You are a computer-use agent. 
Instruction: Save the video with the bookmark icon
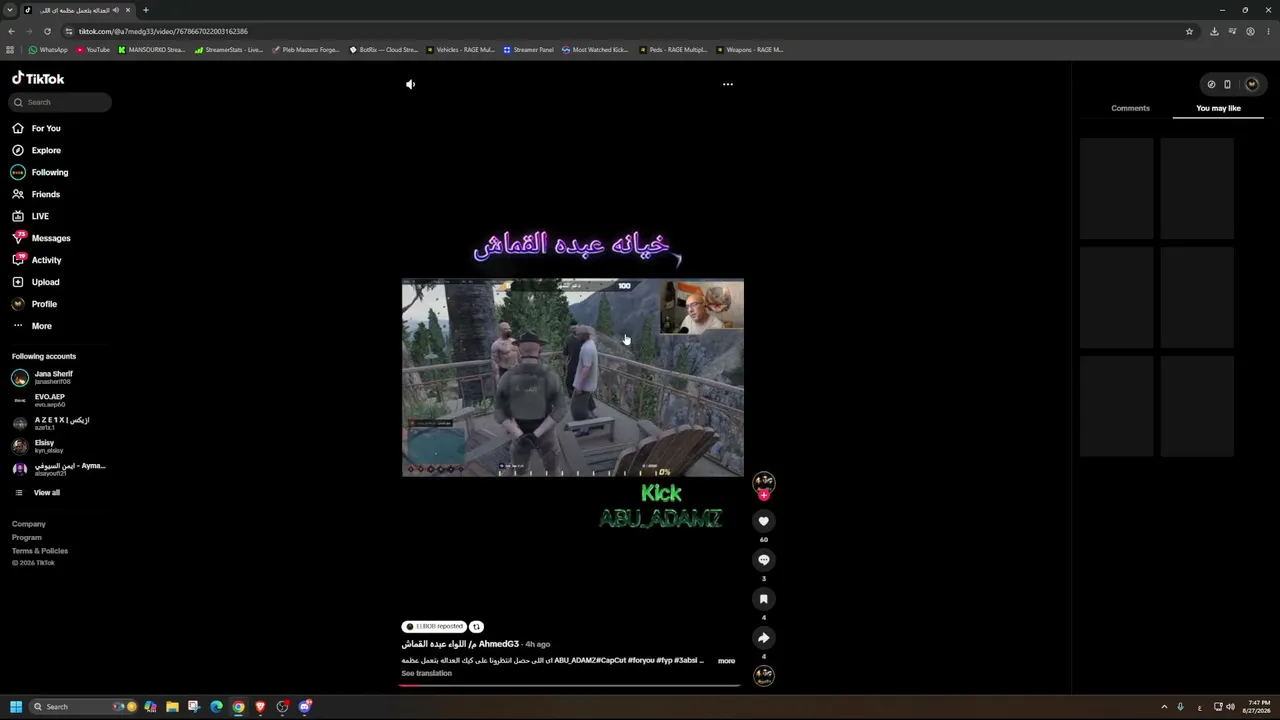coord(764,599)
